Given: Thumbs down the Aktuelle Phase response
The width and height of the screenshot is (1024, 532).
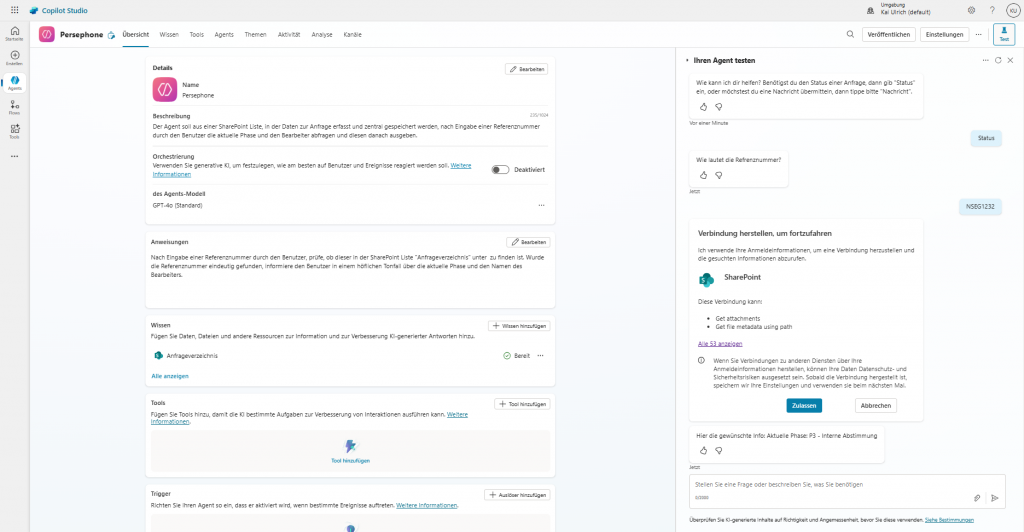Looking at the screenshot, I should (718, 451).
